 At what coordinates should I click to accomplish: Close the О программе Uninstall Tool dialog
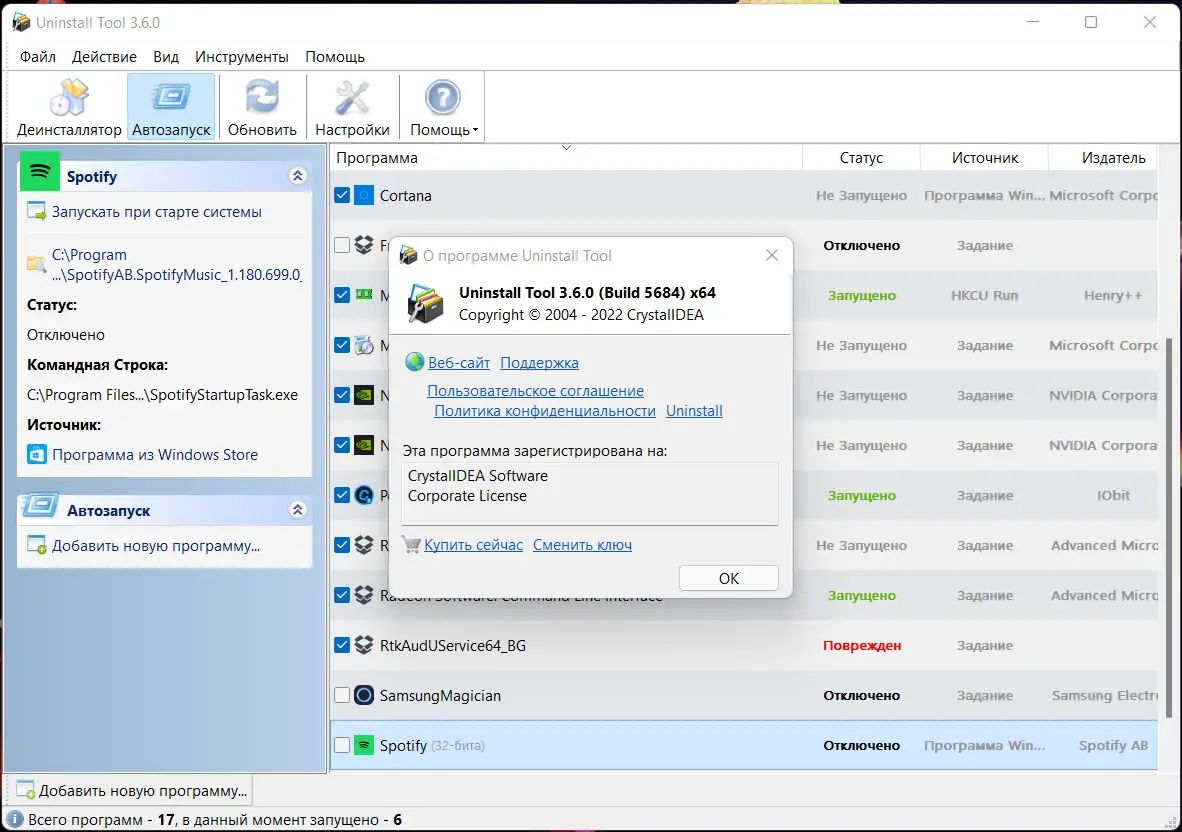point(772,255)
